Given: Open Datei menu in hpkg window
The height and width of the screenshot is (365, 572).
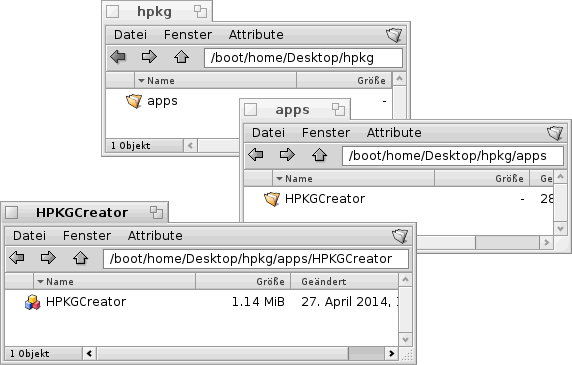Looking at the screenshot, I should [x=130, y=35].
